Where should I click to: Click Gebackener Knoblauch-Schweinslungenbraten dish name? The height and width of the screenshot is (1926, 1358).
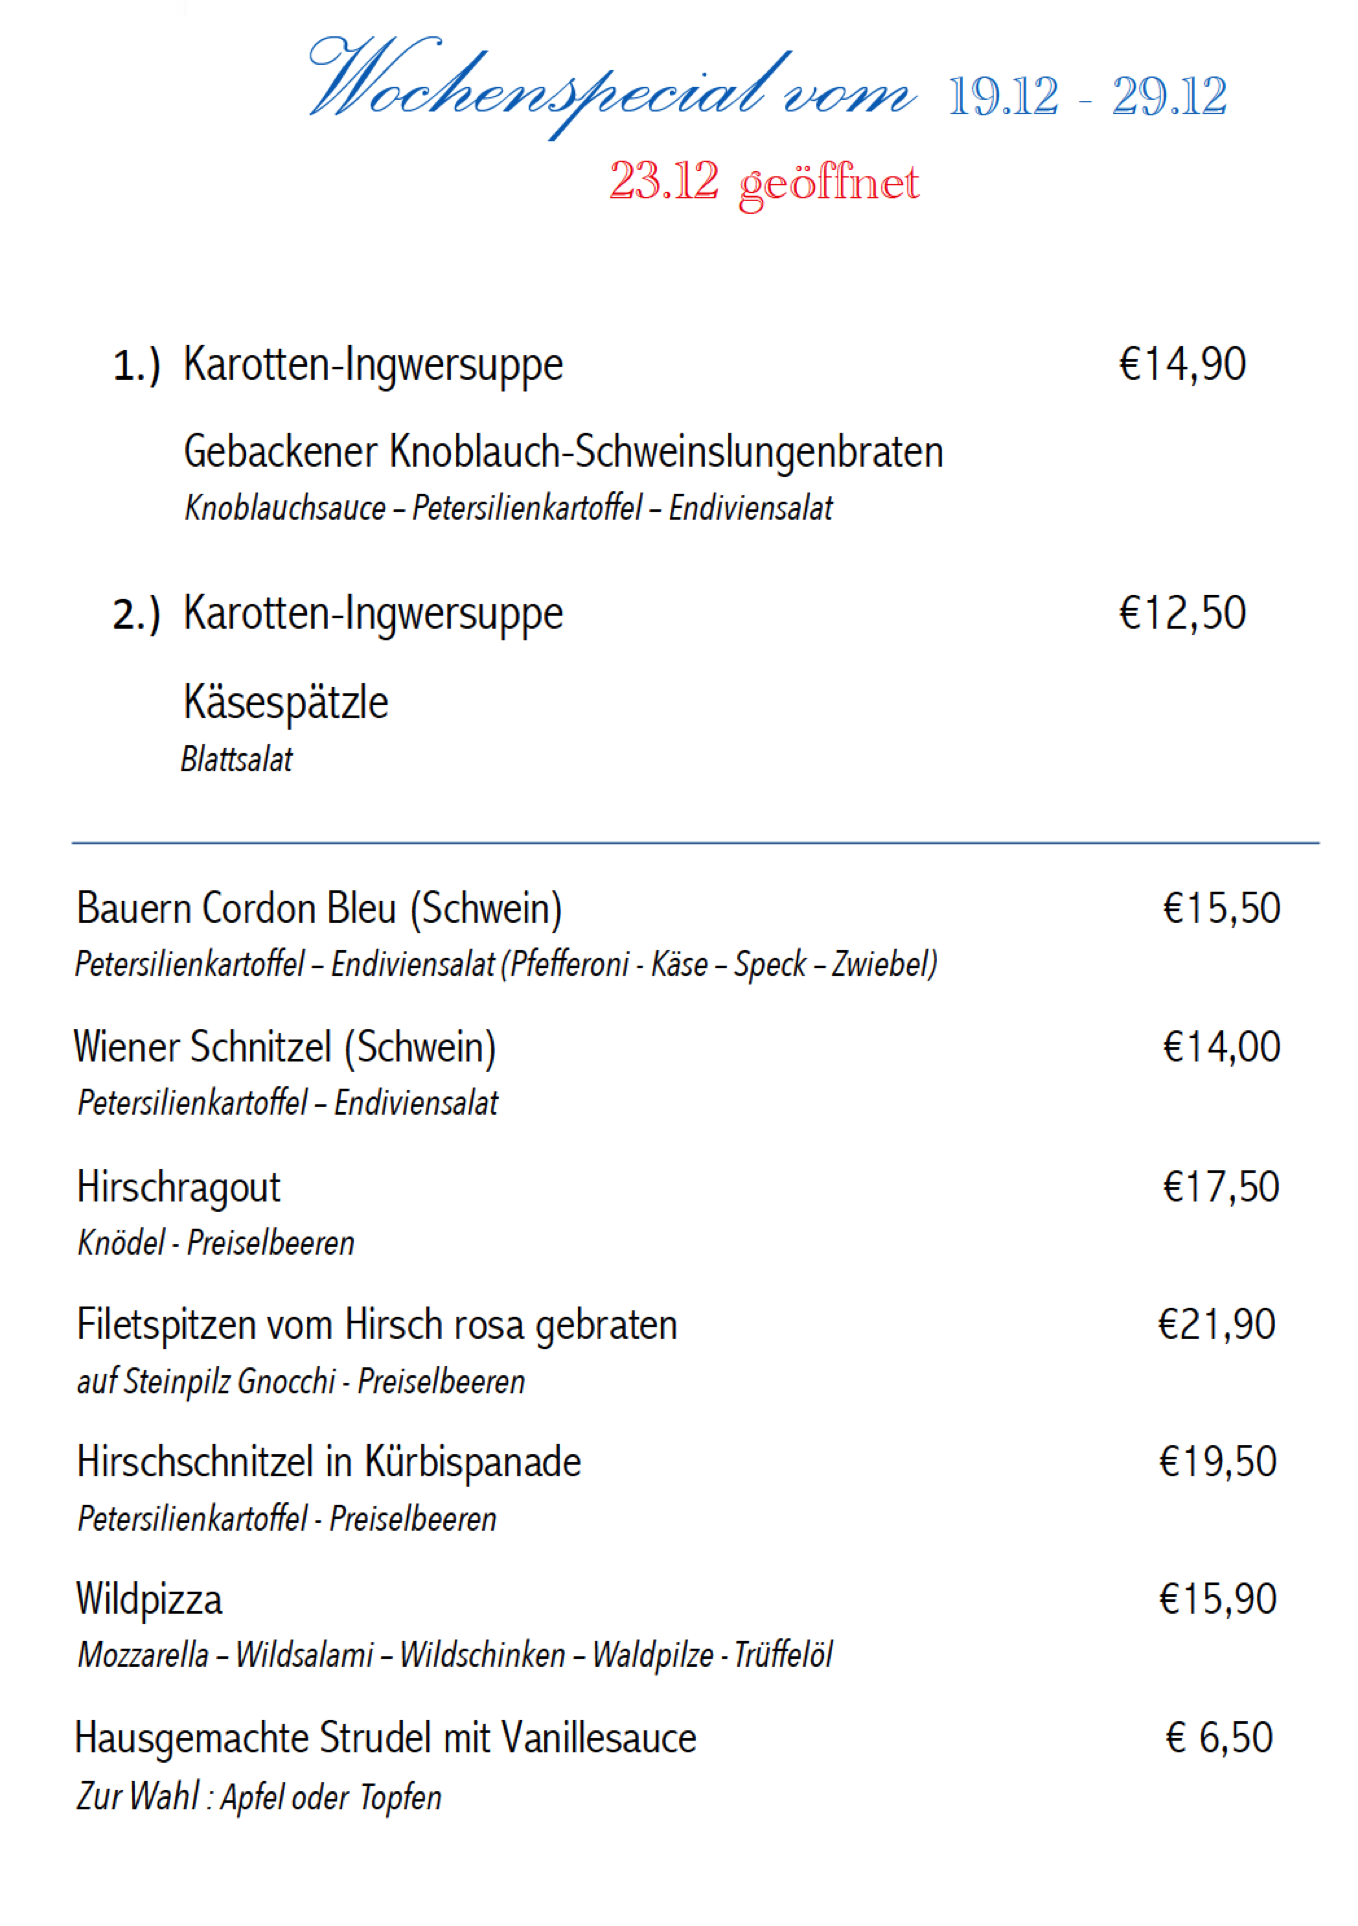[563, 452]
